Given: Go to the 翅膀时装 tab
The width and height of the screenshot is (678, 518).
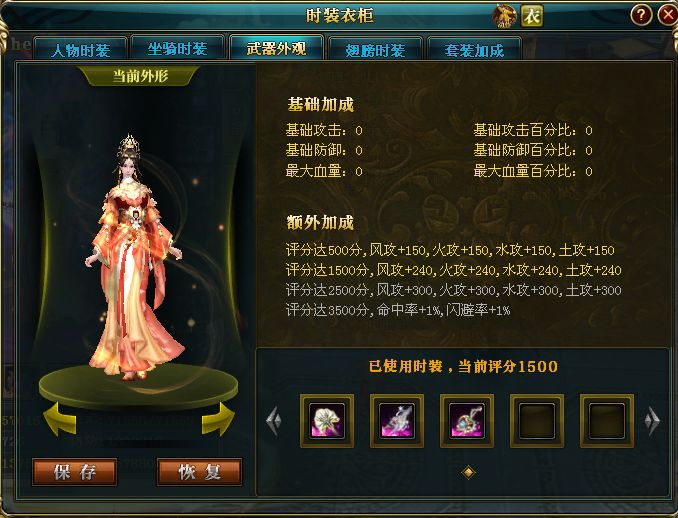Looking at the screenshot, I should point(375,49).
